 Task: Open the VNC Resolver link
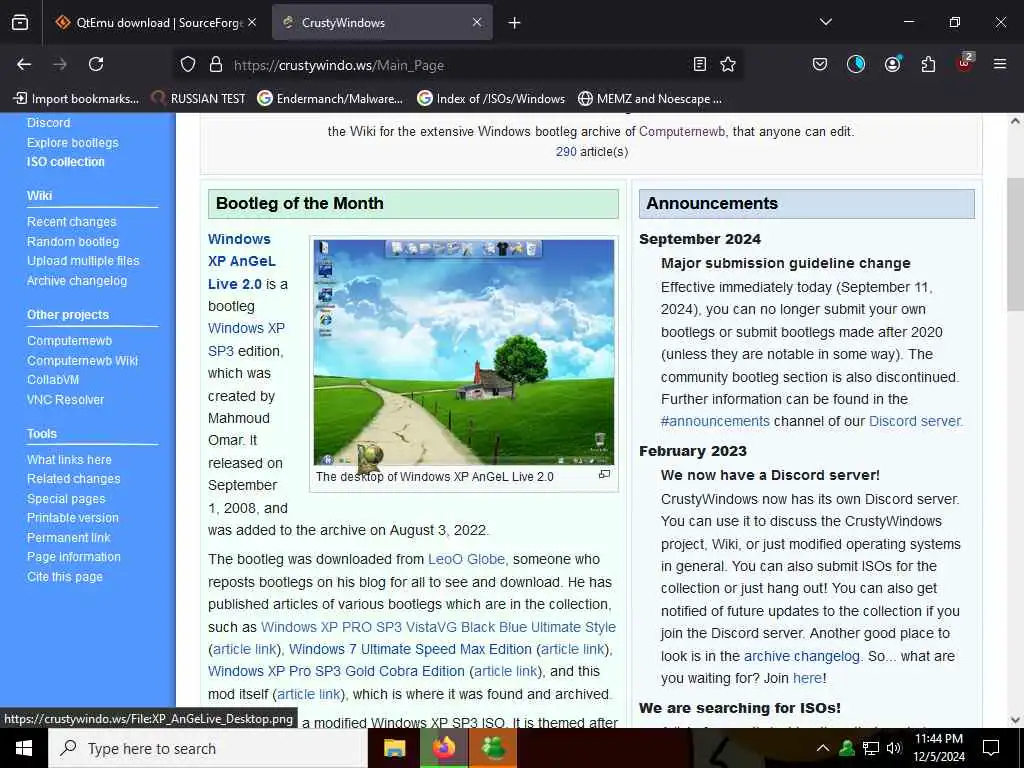coord(65,400)
